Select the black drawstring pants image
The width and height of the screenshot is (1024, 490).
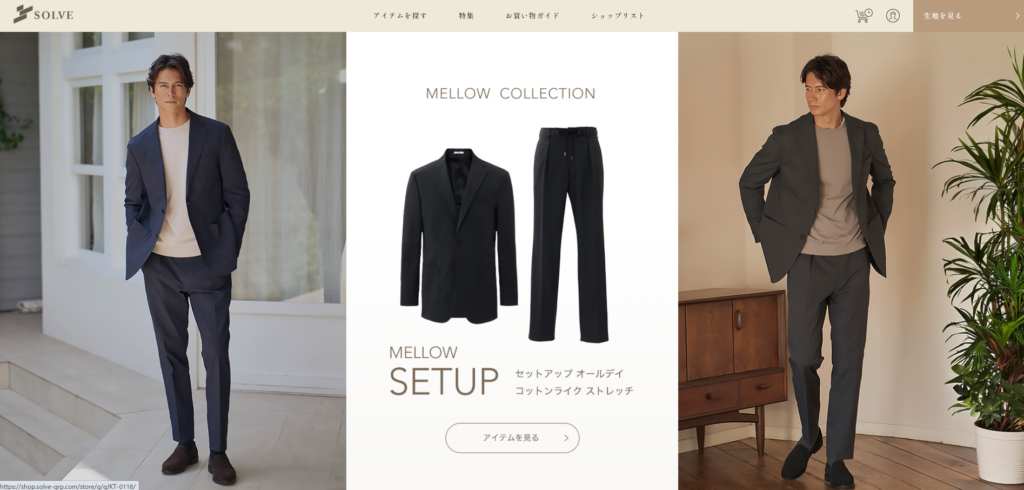click(x=568, y=235)
